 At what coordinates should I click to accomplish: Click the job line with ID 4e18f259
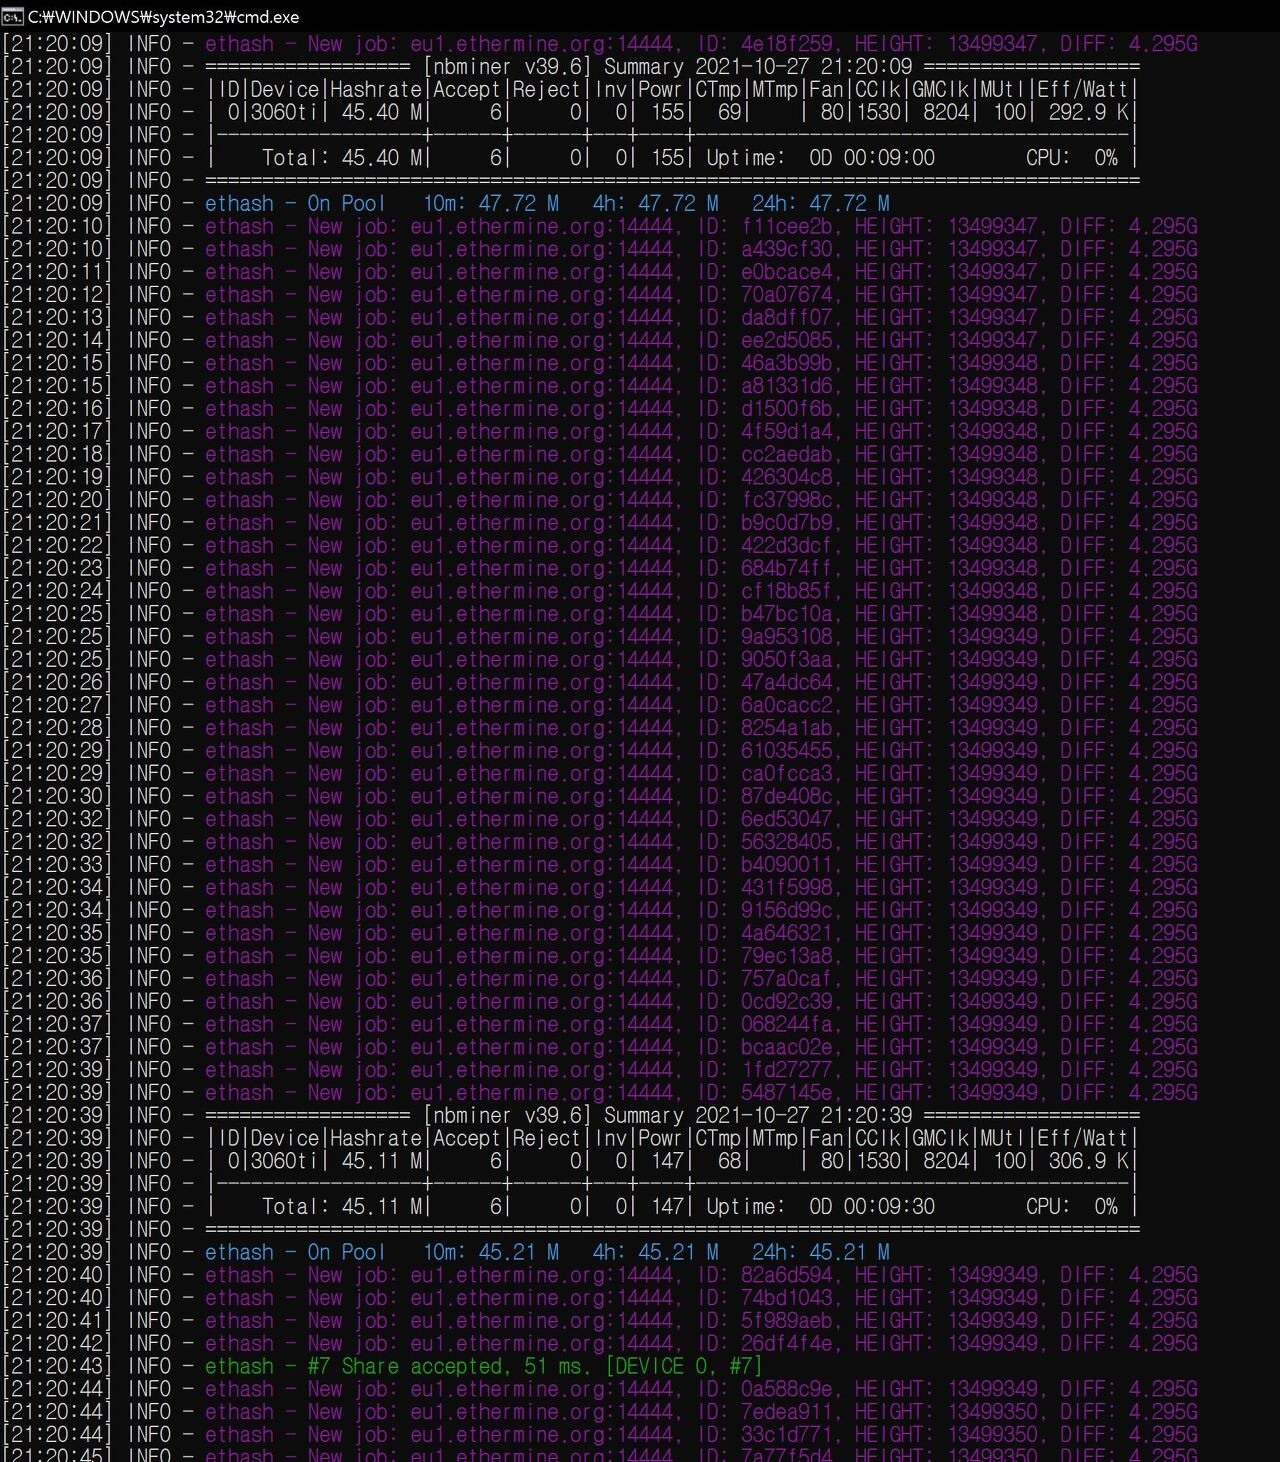pyautogui.click(x=600, y=44)
